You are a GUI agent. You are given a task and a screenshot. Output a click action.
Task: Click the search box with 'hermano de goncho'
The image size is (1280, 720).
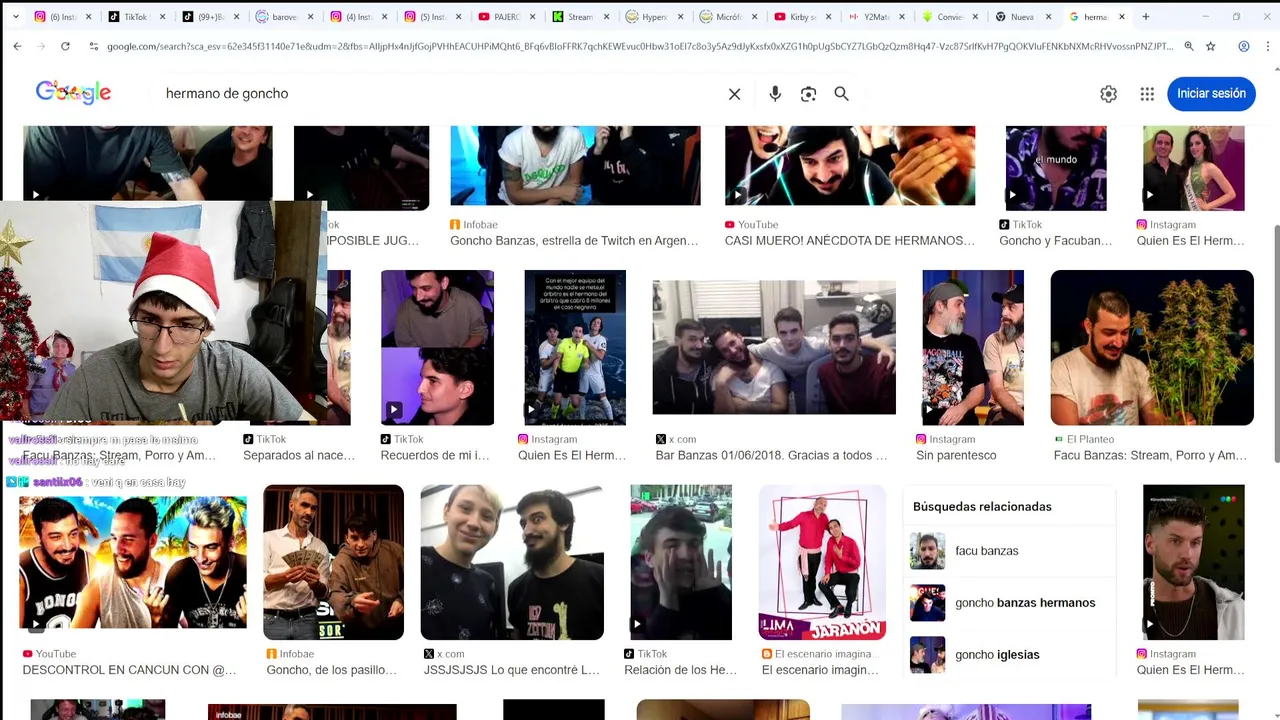[x=440, y=93]
